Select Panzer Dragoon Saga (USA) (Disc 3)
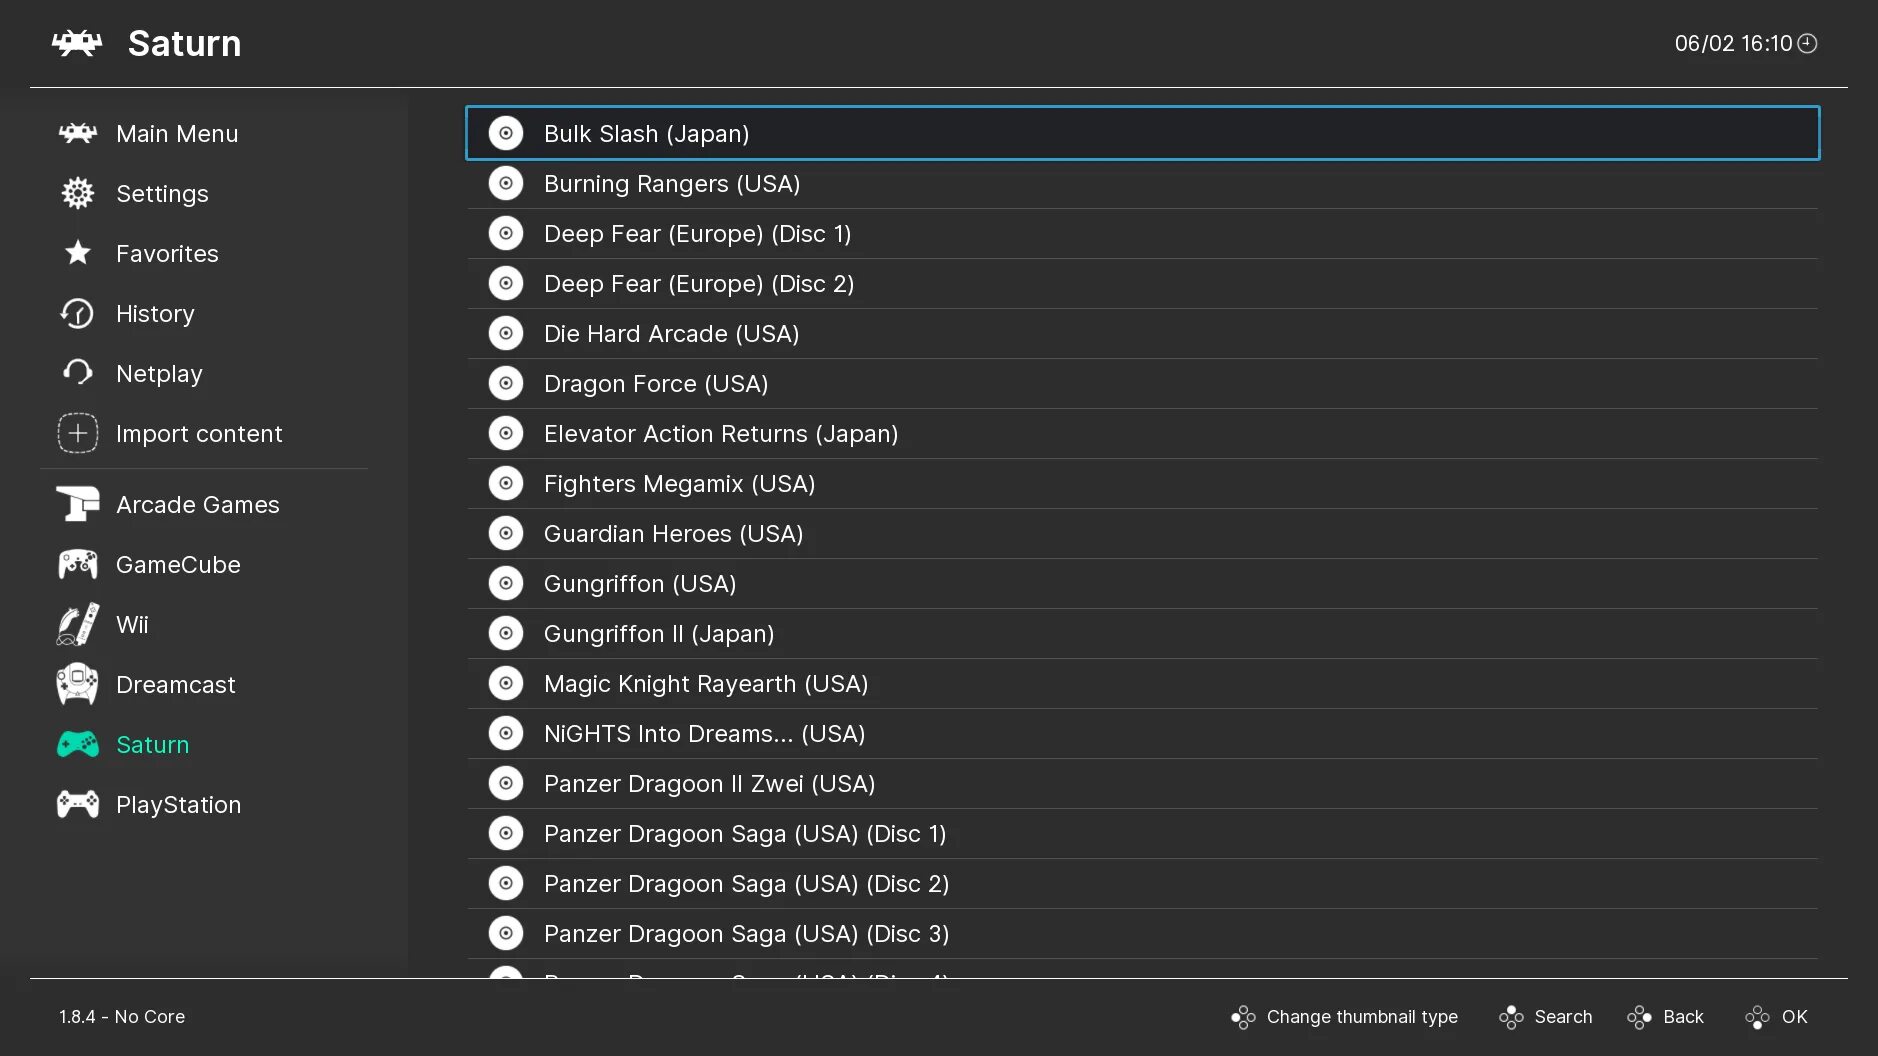 (1142, 933)
